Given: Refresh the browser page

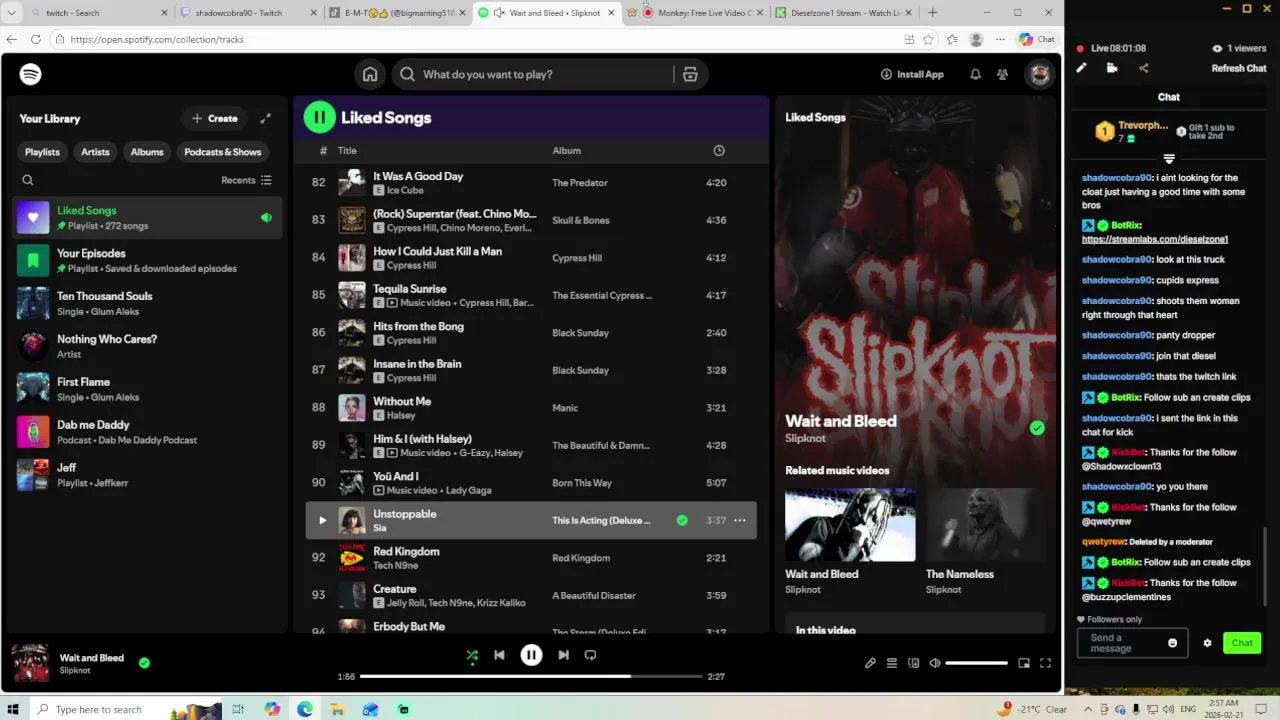Looking at the screenshot, I should [x=35, y=39].
